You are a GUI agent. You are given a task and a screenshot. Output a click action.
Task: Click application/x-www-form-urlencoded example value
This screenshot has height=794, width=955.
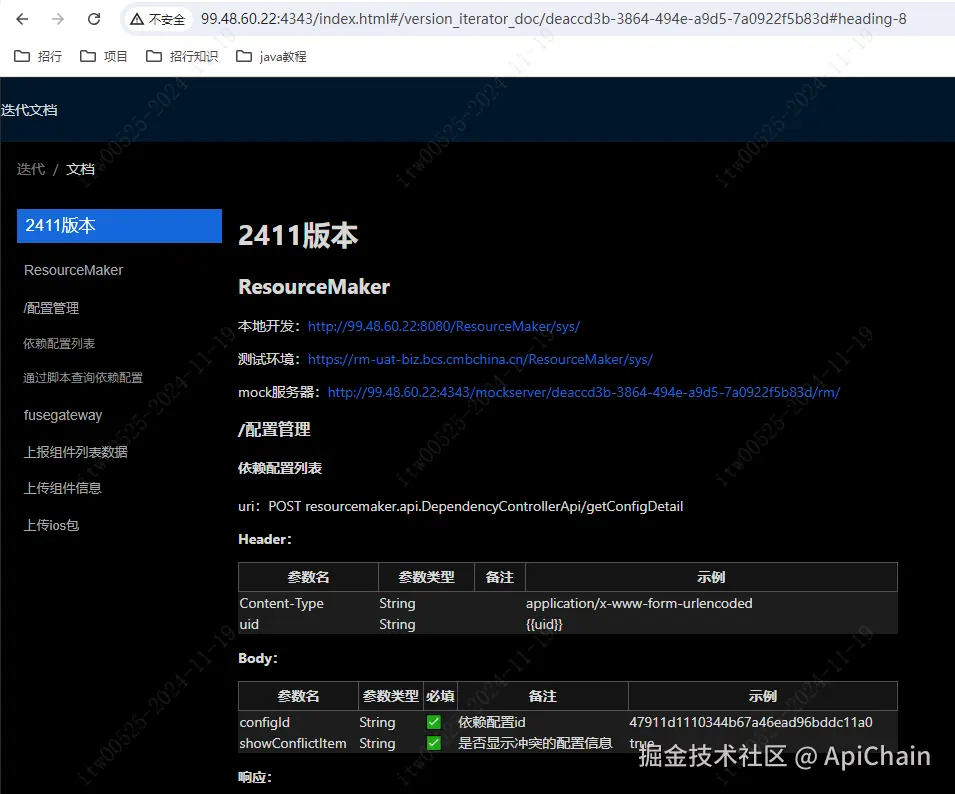pyautogui.click(x=639, y=603)
